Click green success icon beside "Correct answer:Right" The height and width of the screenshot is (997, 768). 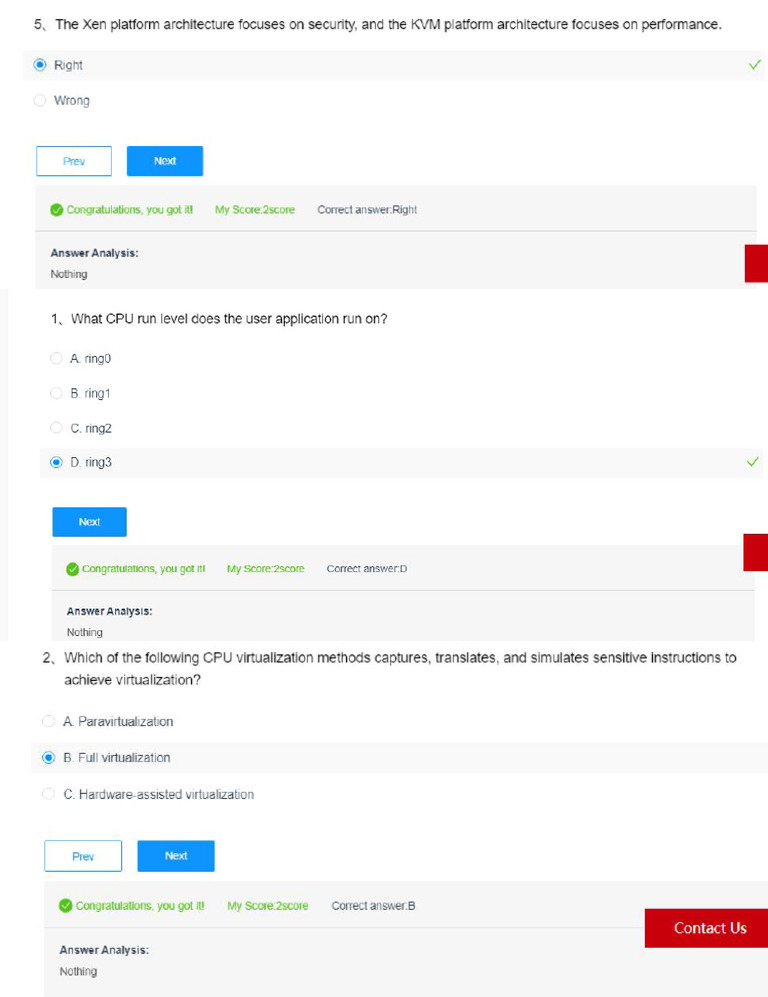tap(57, 210)
